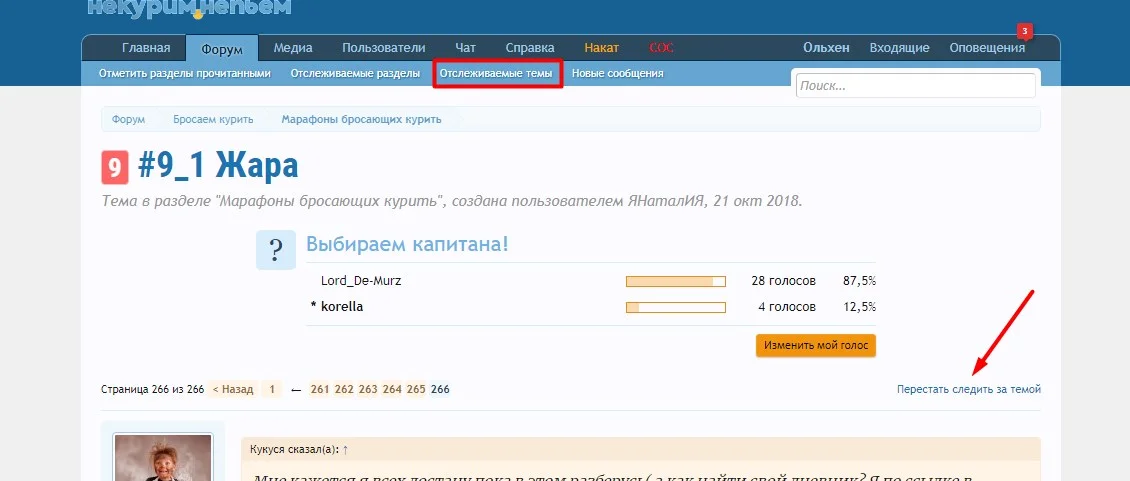1130x481 pixels.
Task: Select the Форум navigation tab
Action: coord(222,49)
